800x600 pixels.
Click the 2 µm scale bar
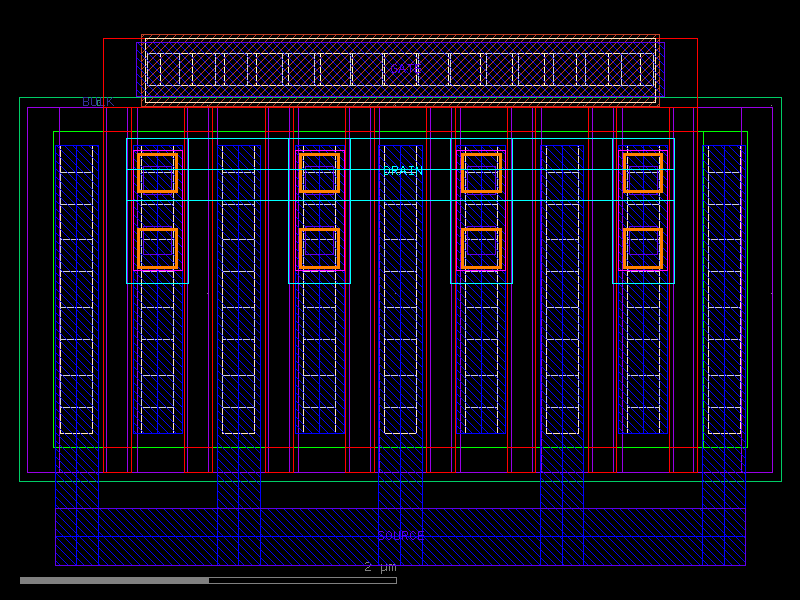point(378,568)
